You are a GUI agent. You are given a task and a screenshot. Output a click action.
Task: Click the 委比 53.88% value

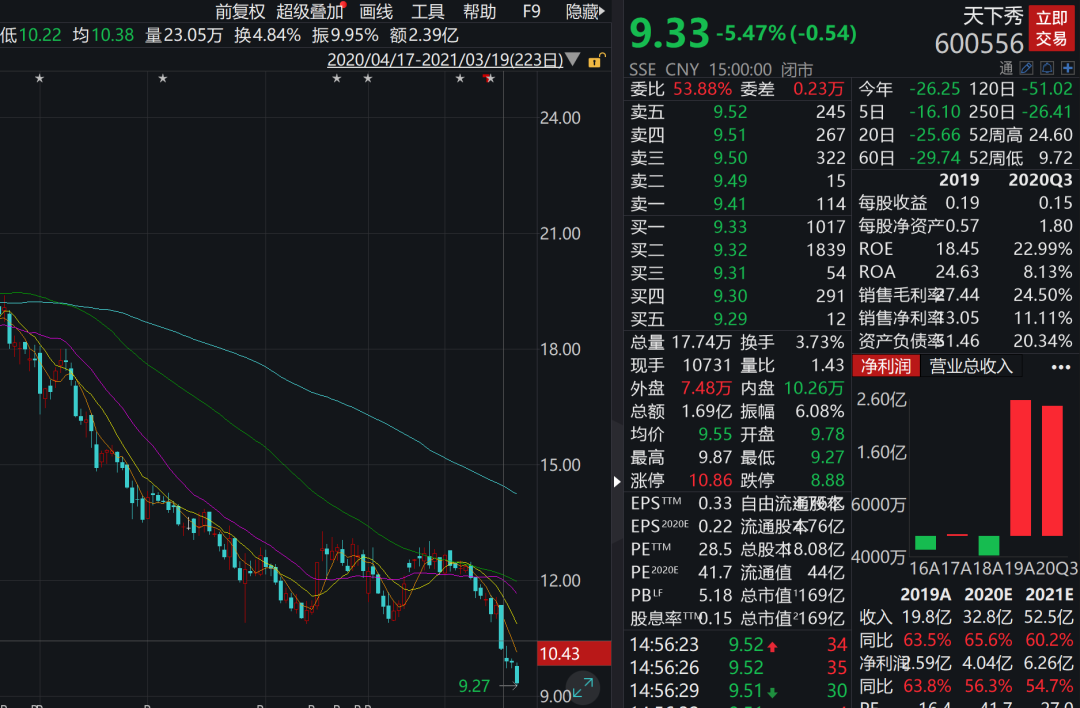click(x=703, y=89)
